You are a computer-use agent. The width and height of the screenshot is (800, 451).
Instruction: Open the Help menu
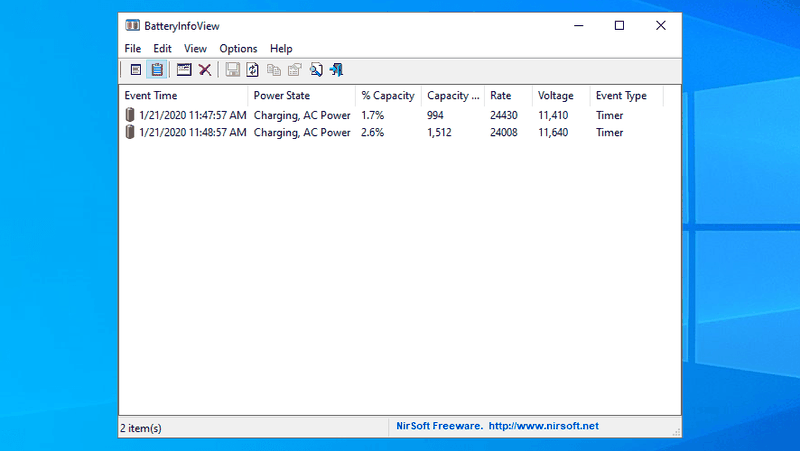[281, 48]
